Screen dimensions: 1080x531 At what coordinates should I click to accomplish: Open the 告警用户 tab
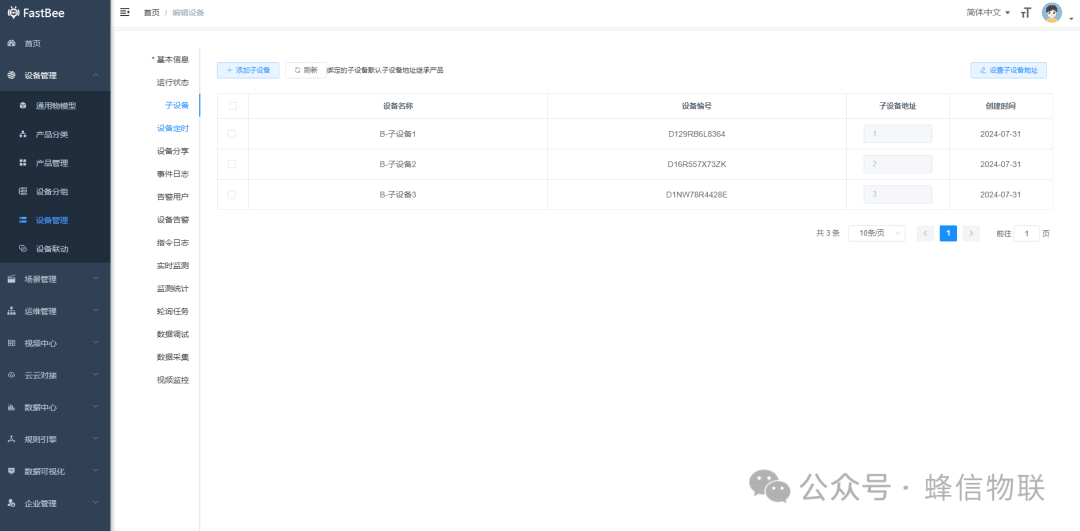tap(172, 197)
